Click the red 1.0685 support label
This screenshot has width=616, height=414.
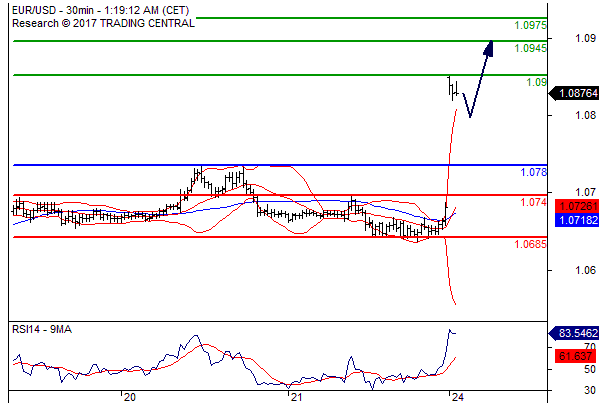coord(530,244)
